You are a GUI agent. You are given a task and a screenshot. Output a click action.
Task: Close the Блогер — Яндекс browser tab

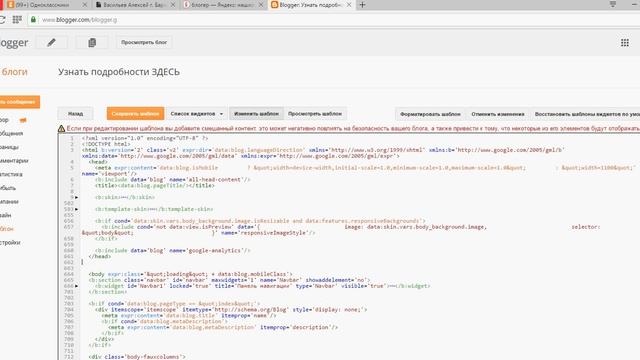click(x=261, y=5)
